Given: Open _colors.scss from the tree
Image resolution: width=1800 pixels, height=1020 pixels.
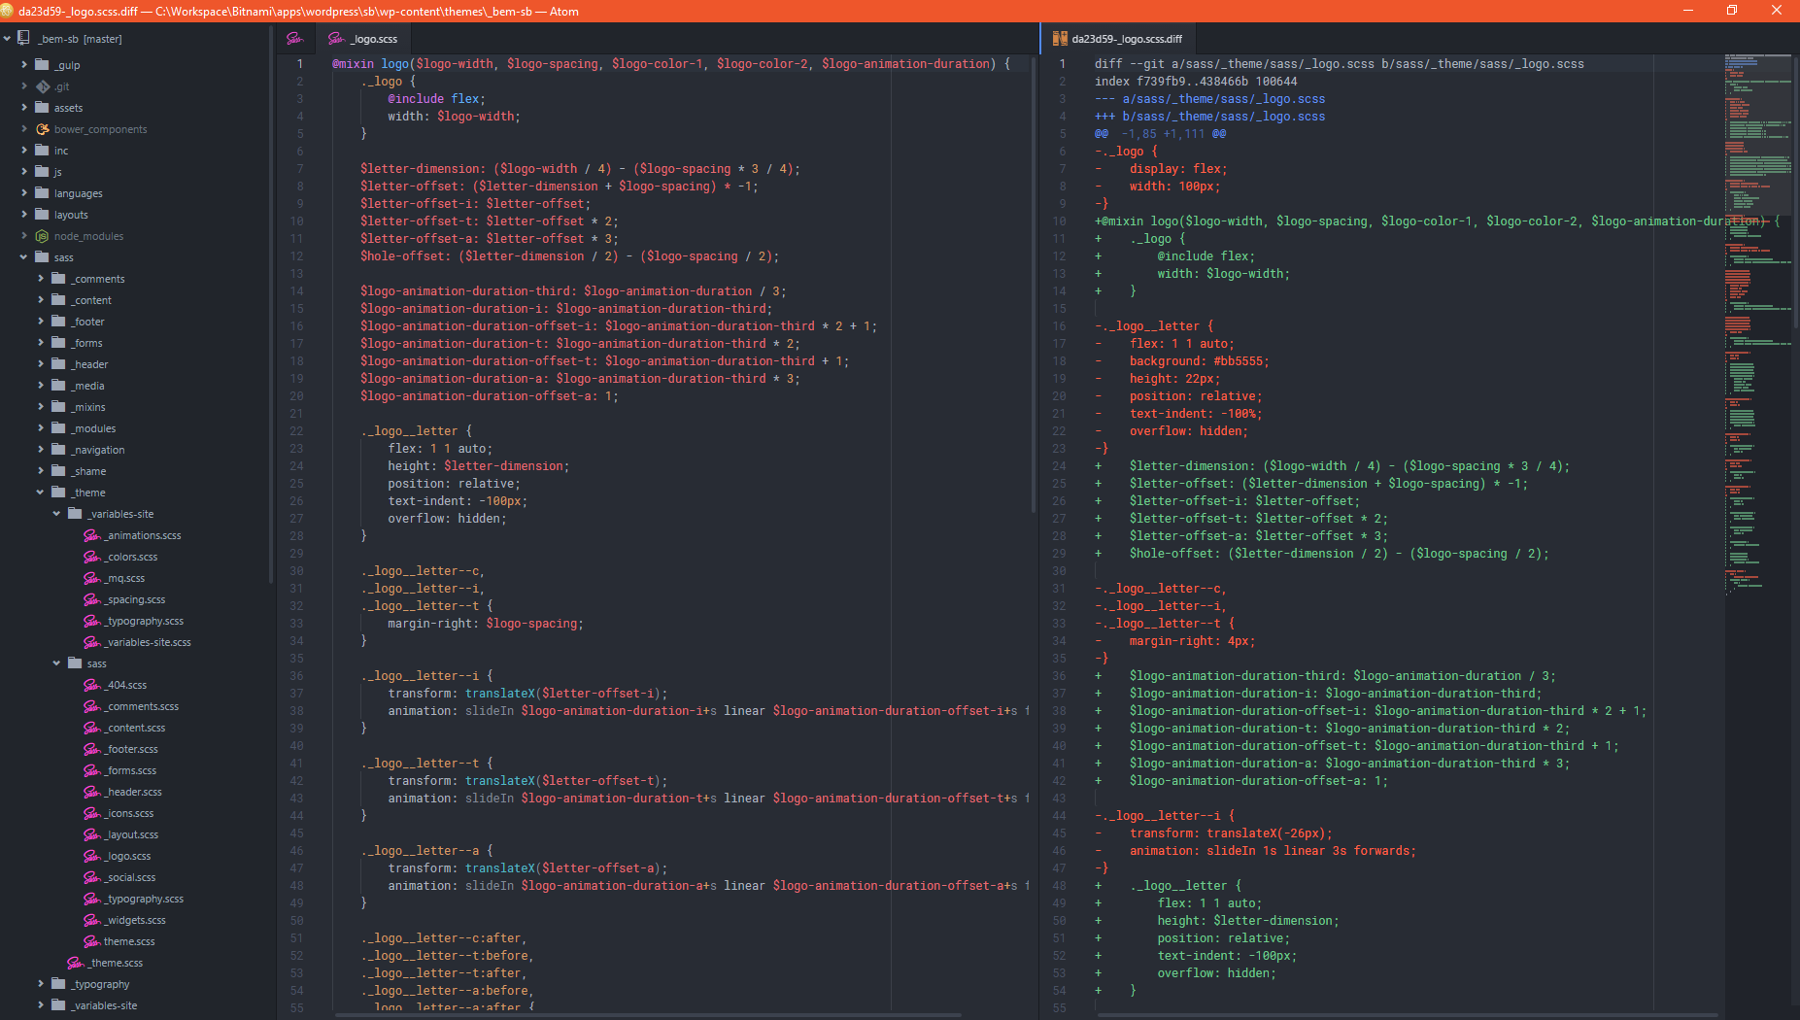Looking at the screenshot, I should pyautogui.click(x=131, y=557).
